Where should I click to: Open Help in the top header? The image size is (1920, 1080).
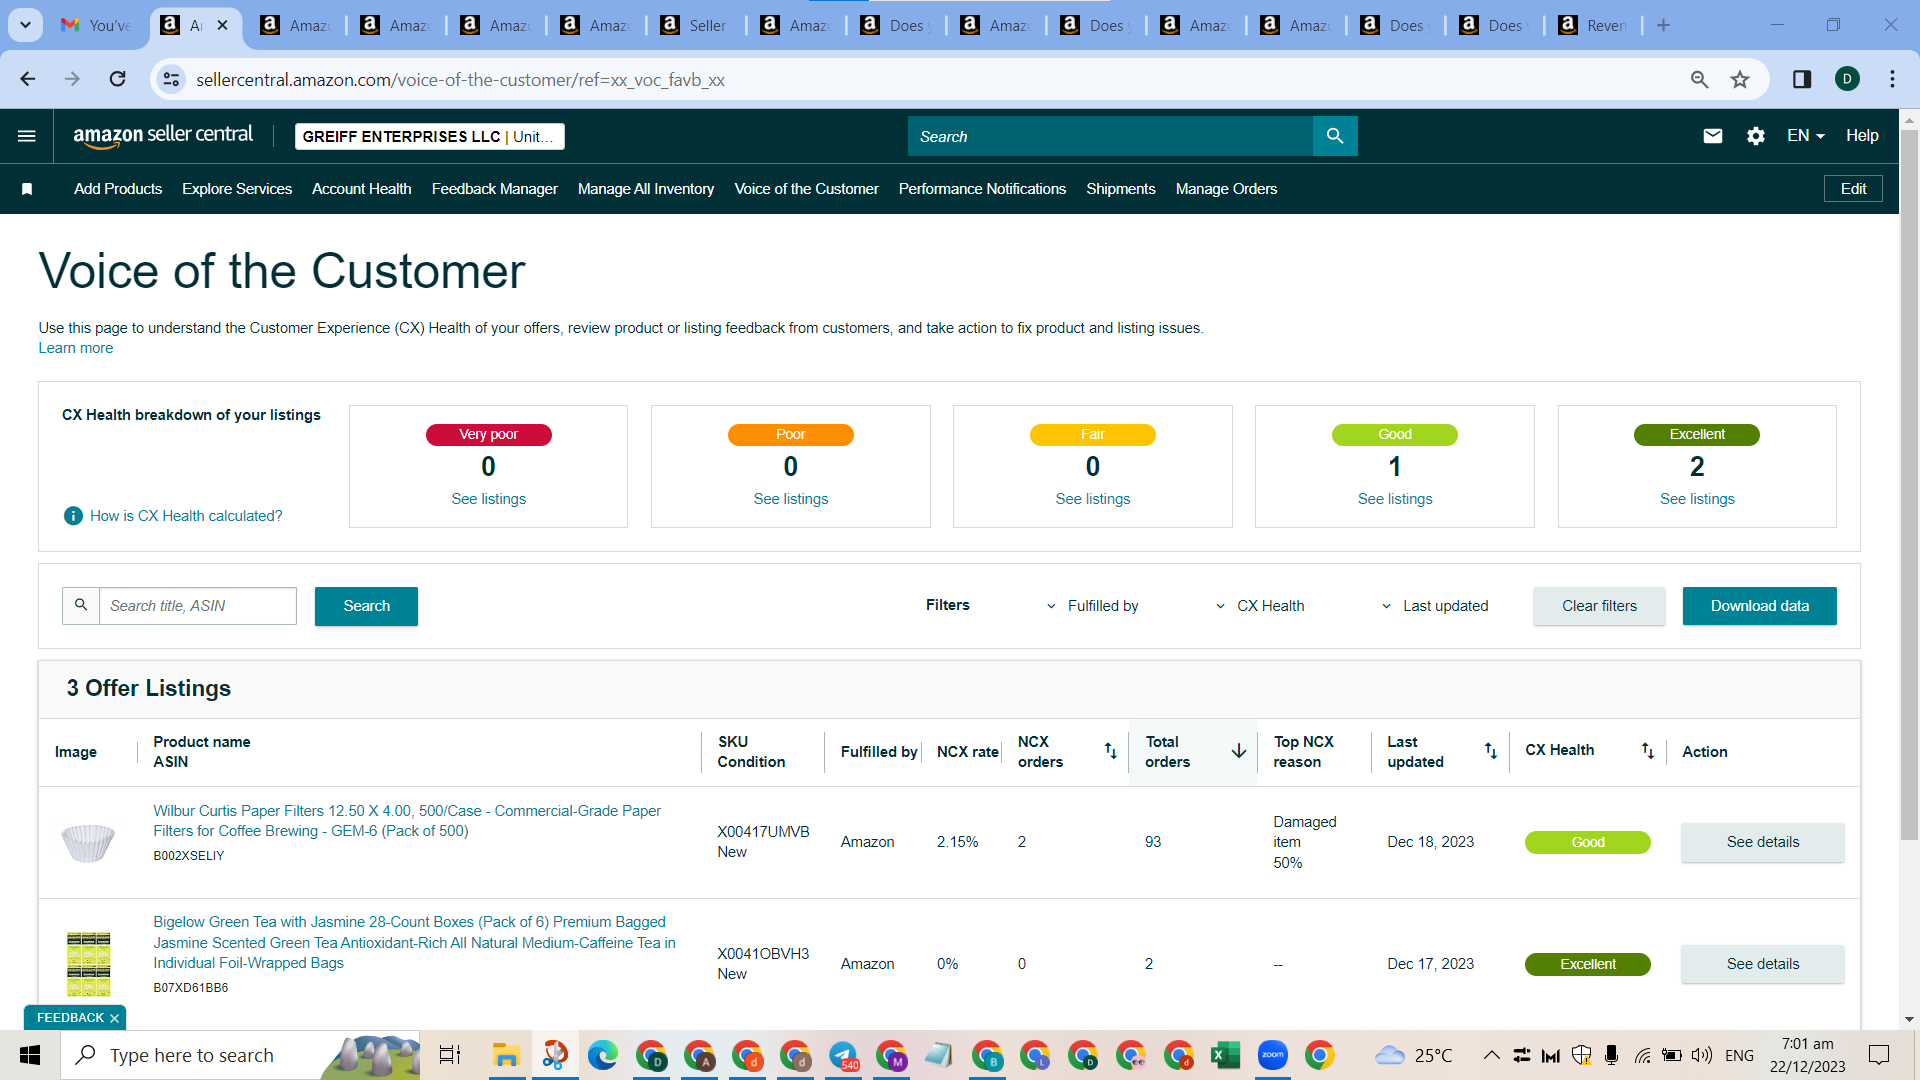[x=1862, y=136]
